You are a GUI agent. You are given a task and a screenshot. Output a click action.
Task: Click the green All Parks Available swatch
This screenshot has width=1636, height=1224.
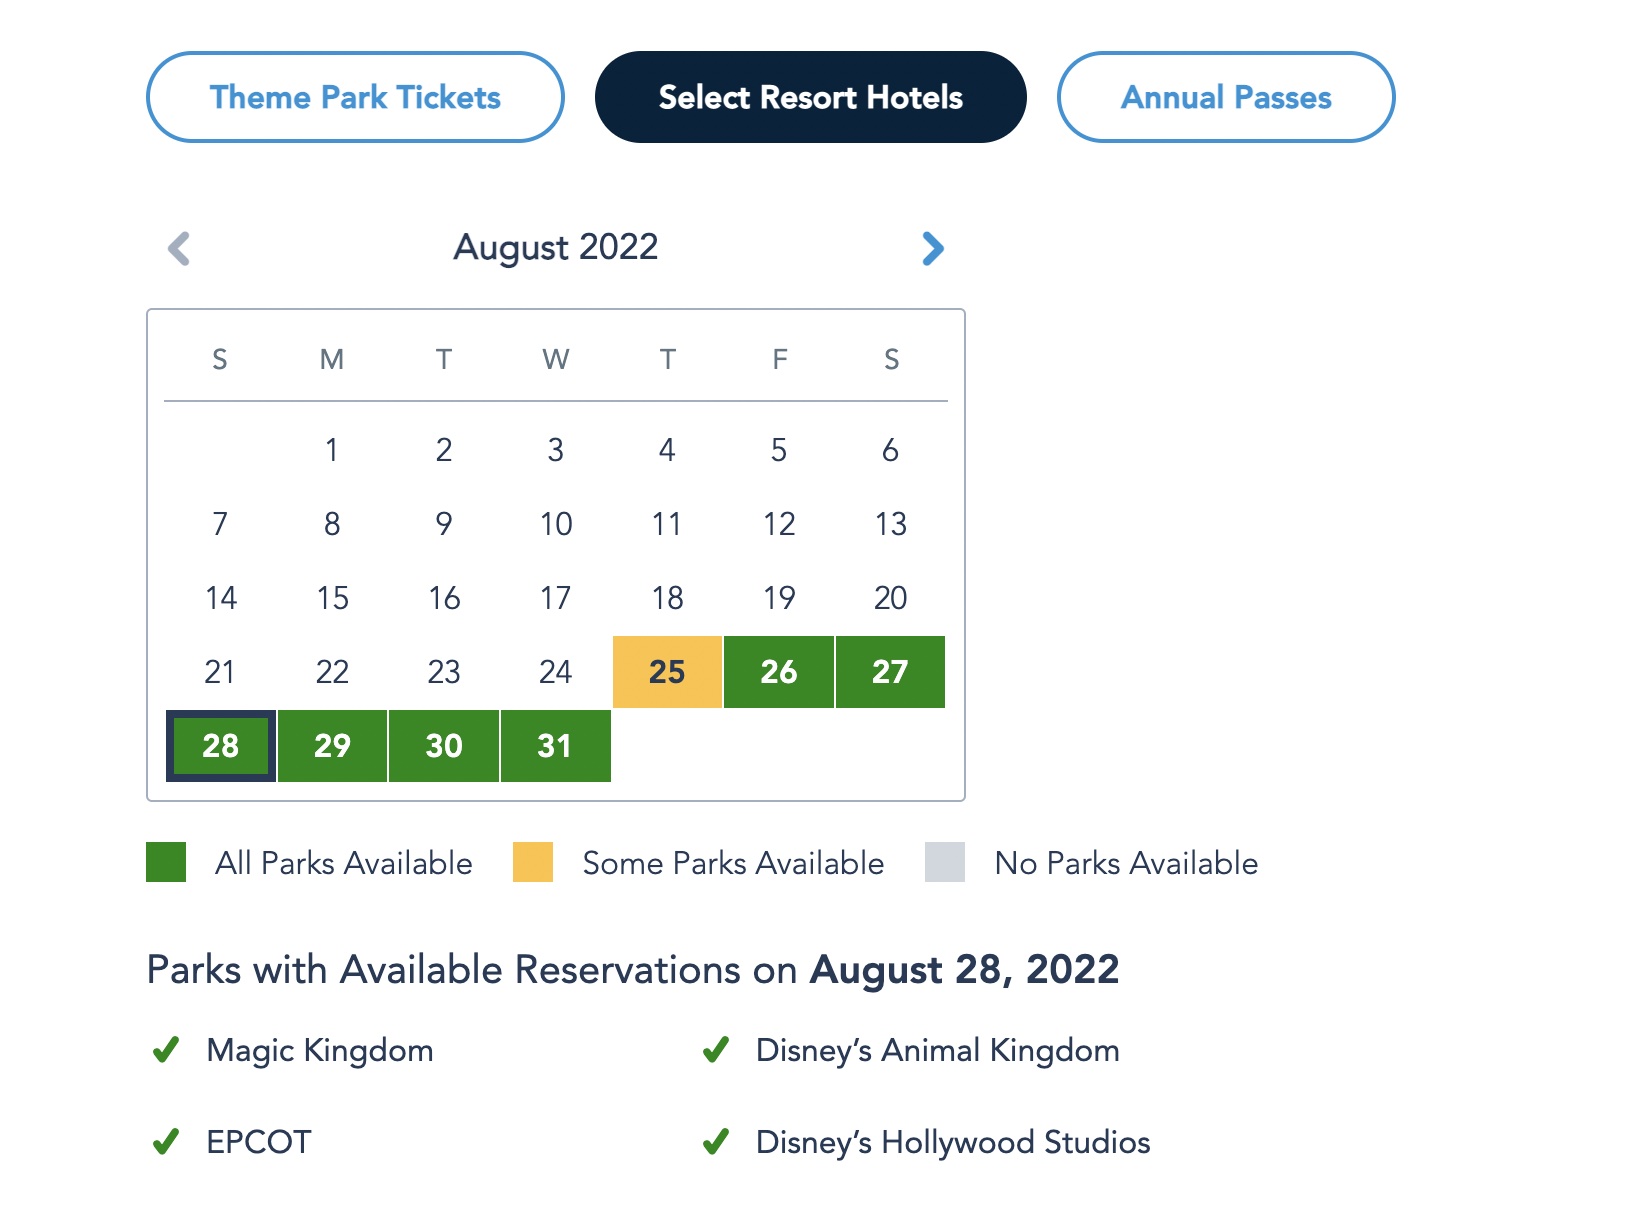point(166,862)
